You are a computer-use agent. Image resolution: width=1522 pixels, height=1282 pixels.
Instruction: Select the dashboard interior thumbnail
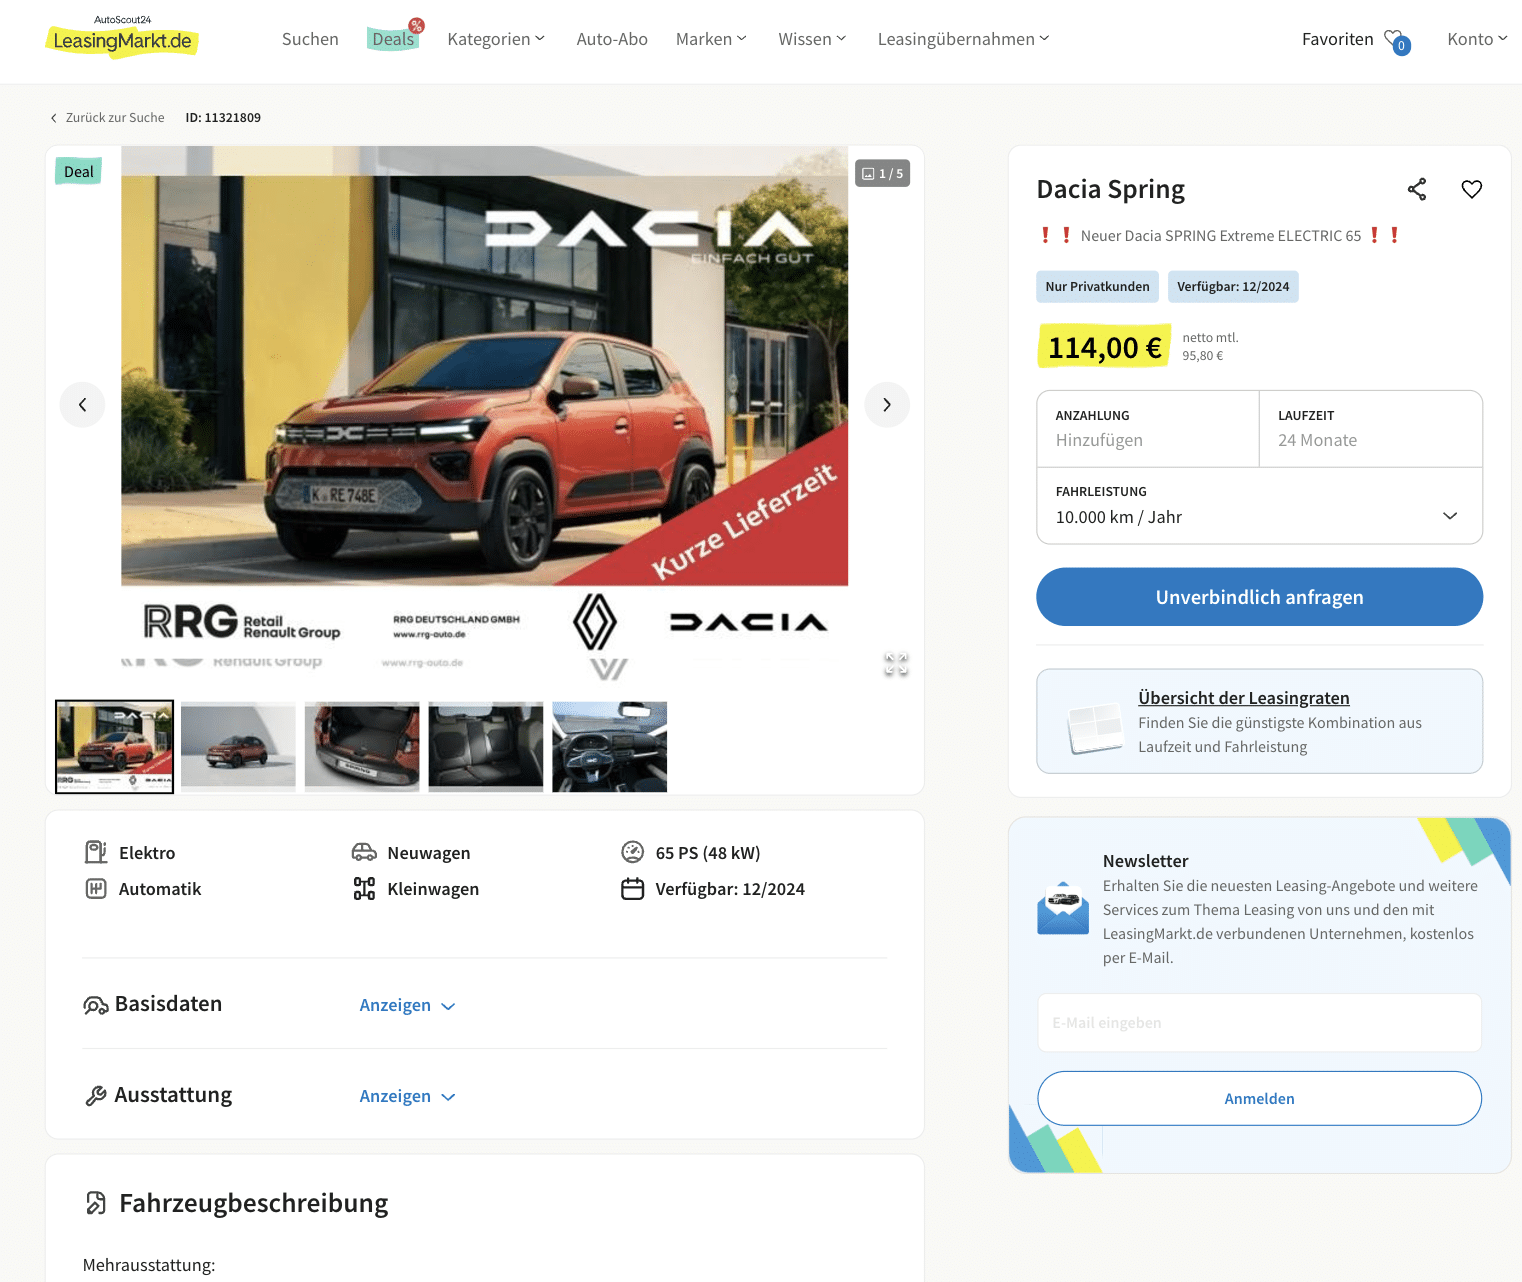(x=610, y=747)
